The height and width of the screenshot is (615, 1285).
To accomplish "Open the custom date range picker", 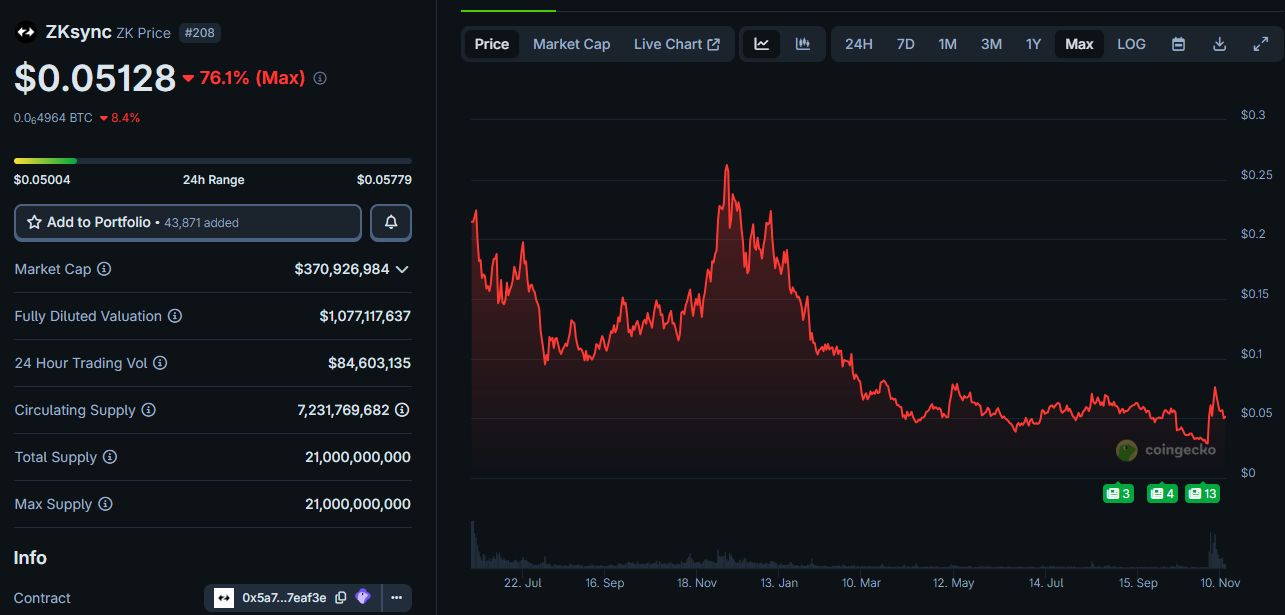I will (1178, 43).
